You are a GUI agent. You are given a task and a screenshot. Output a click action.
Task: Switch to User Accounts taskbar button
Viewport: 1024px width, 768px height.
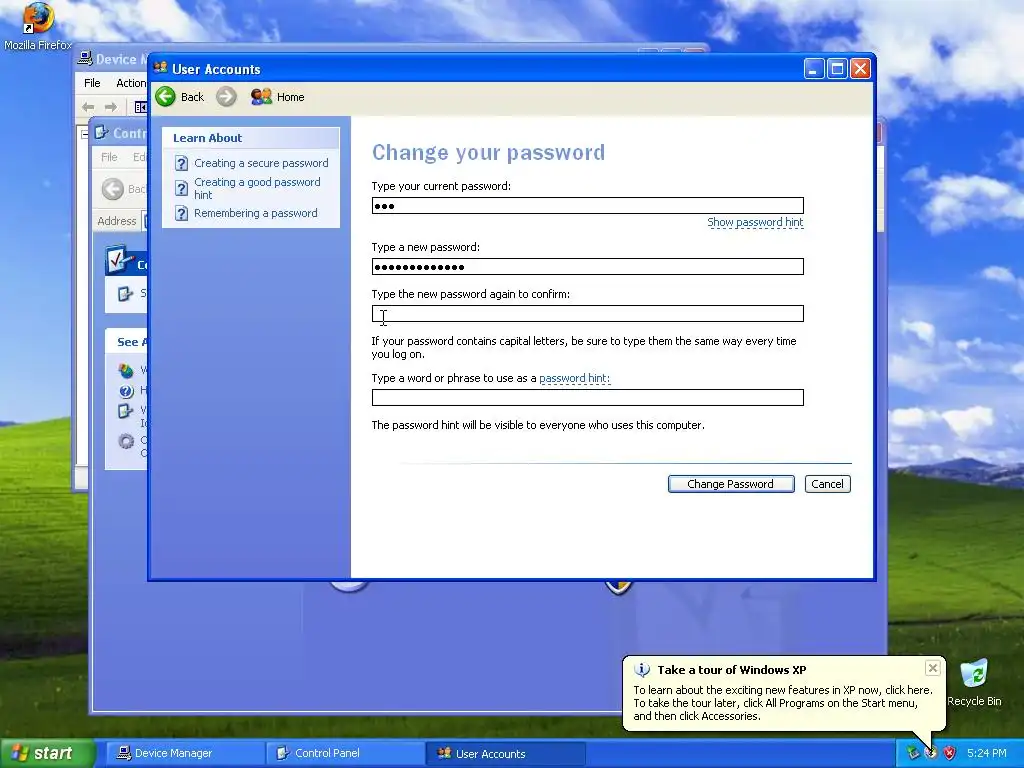coord(505,753)
